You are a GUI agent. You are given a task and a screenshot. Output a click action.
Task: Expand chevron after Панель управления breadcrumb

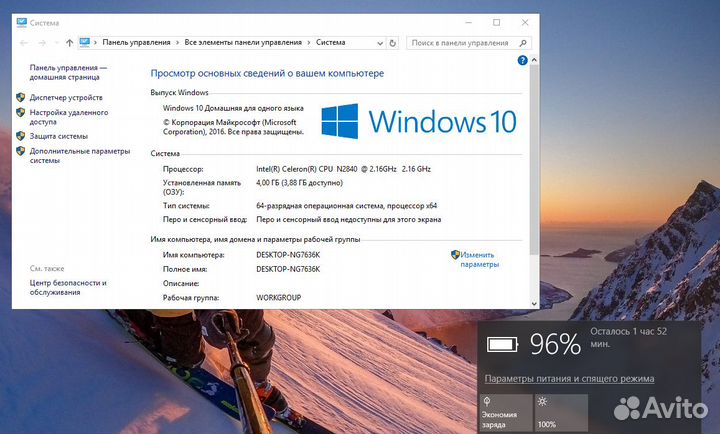click(177, 43)
